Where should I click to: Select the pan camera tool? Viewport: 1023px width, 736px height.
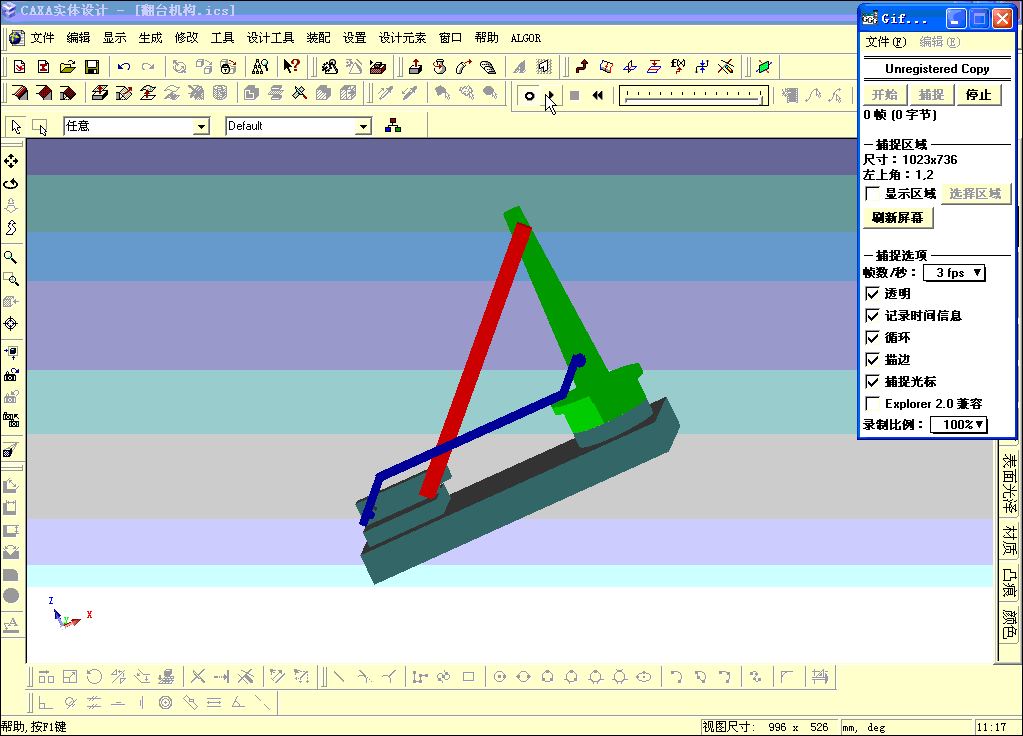11,161
